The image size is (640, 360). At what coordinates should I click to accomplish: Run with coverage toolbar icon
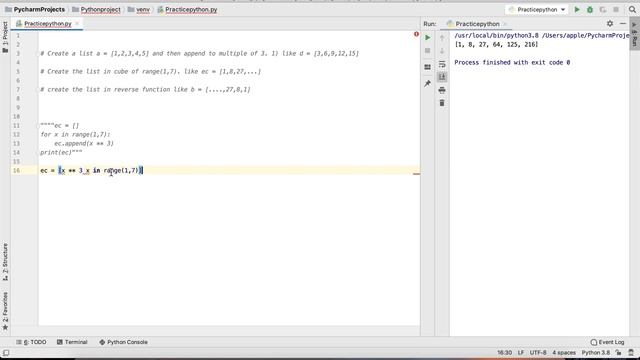pyautogui.click(x=603, y=9)
